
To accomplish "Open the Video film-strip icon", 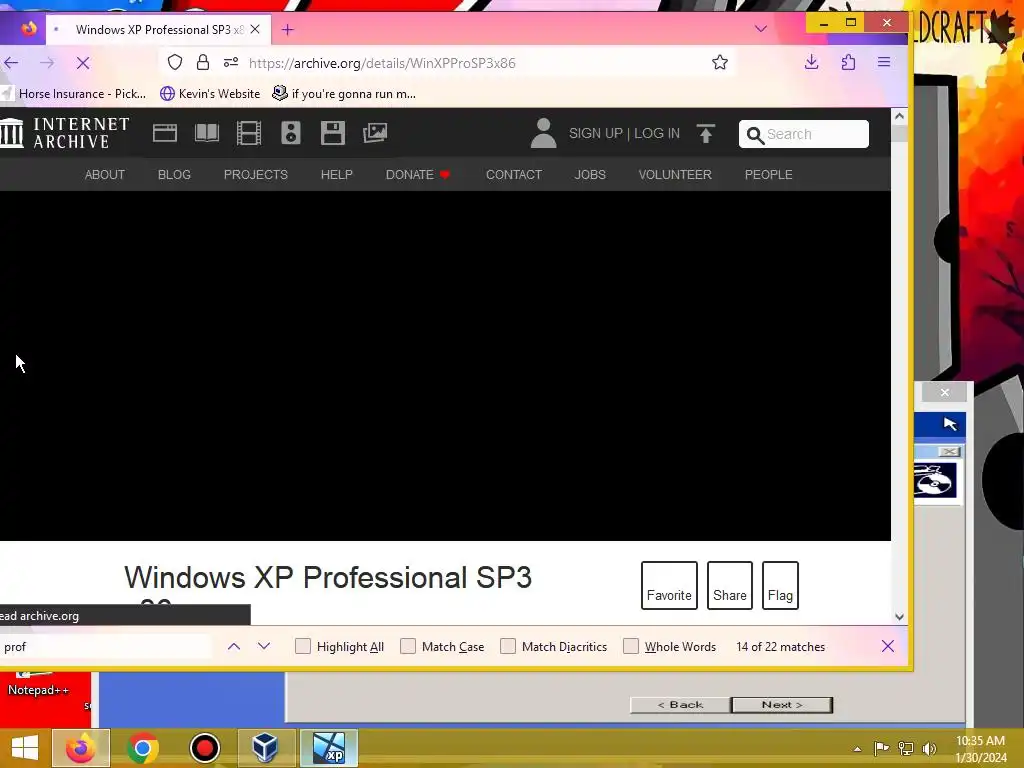I will pyautogui.click(x=249, y=133).
